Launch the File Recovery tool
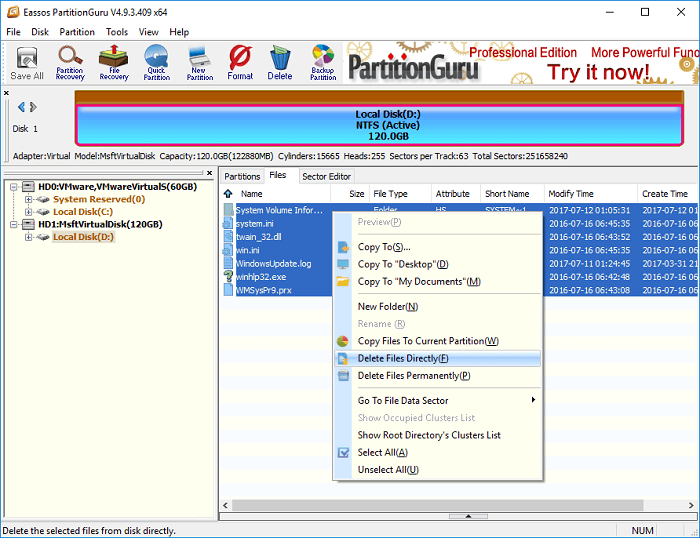700x538 pixels. (113, 63)
